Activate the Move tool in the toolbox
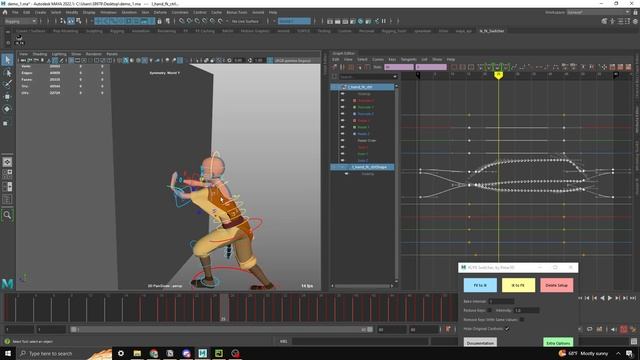Image resolution: width=640 pixels, height=360 pixels. 7,97
